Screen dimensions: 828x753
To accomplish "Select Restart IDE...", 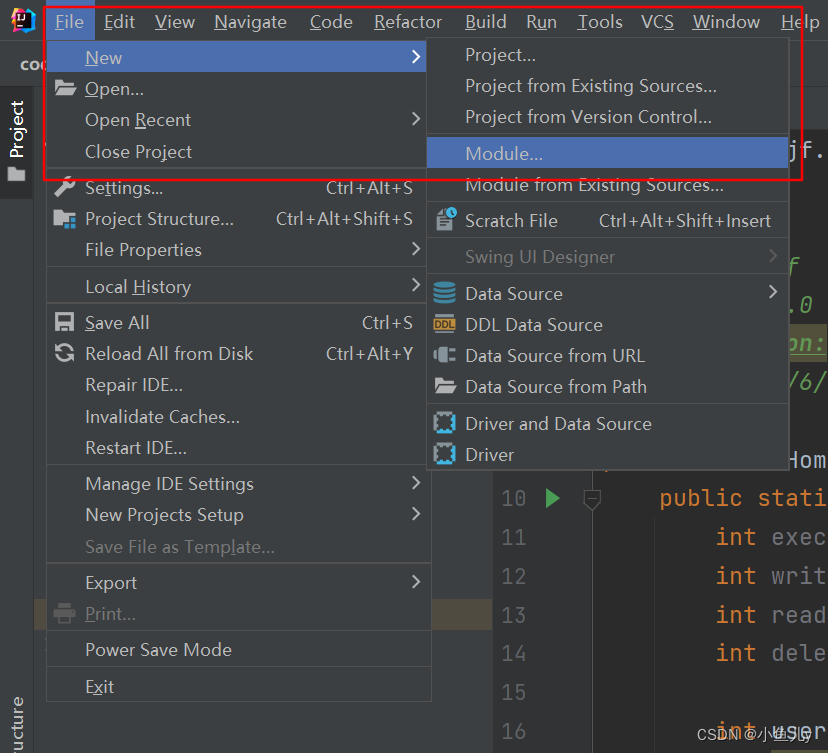I will pos(236,448).
